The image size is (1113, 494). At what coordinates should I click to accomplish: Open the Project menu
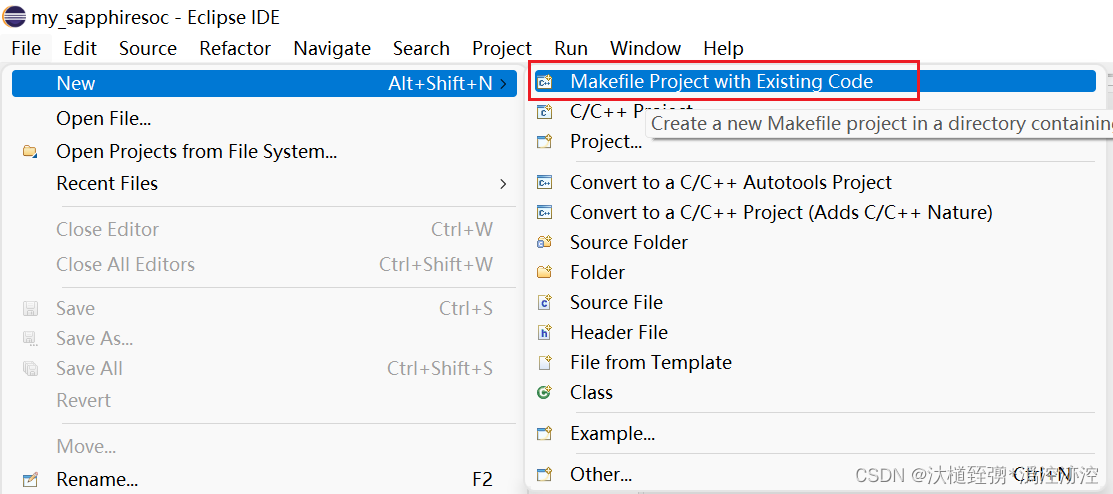(502, 48)
